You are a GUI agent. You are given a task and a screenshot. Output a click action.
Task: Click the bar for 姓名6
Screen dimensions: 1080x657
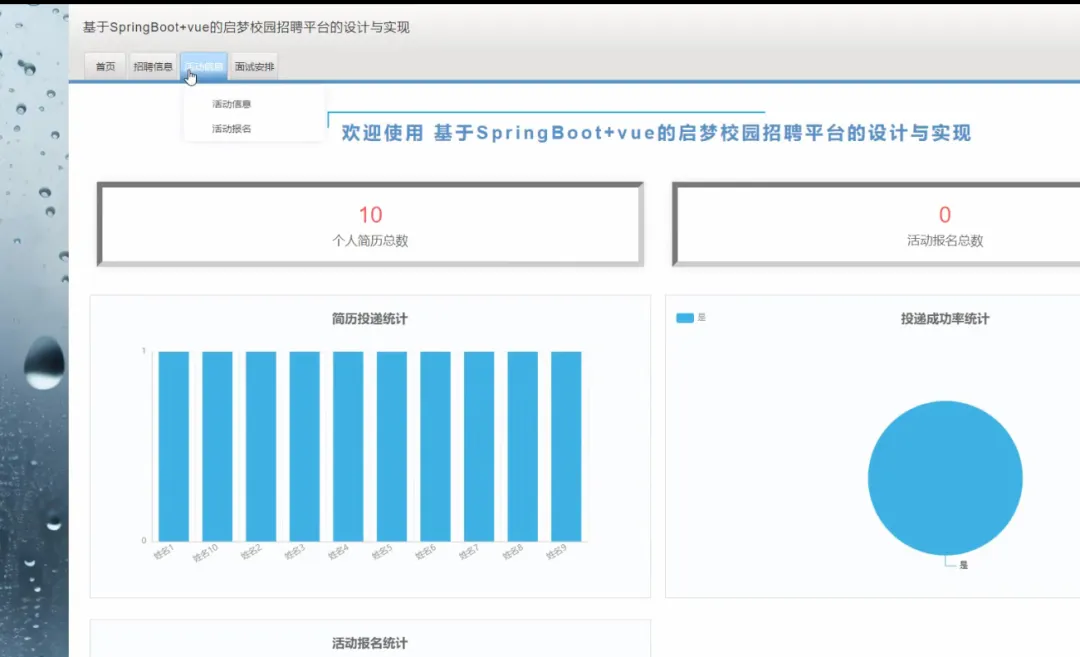(435, 446)
